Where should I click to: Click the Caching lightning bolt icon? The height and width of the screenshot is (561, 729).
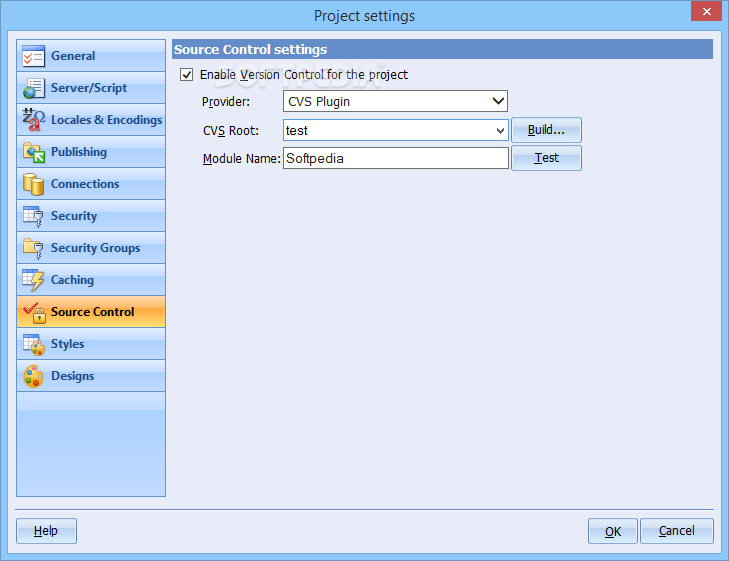33,280
